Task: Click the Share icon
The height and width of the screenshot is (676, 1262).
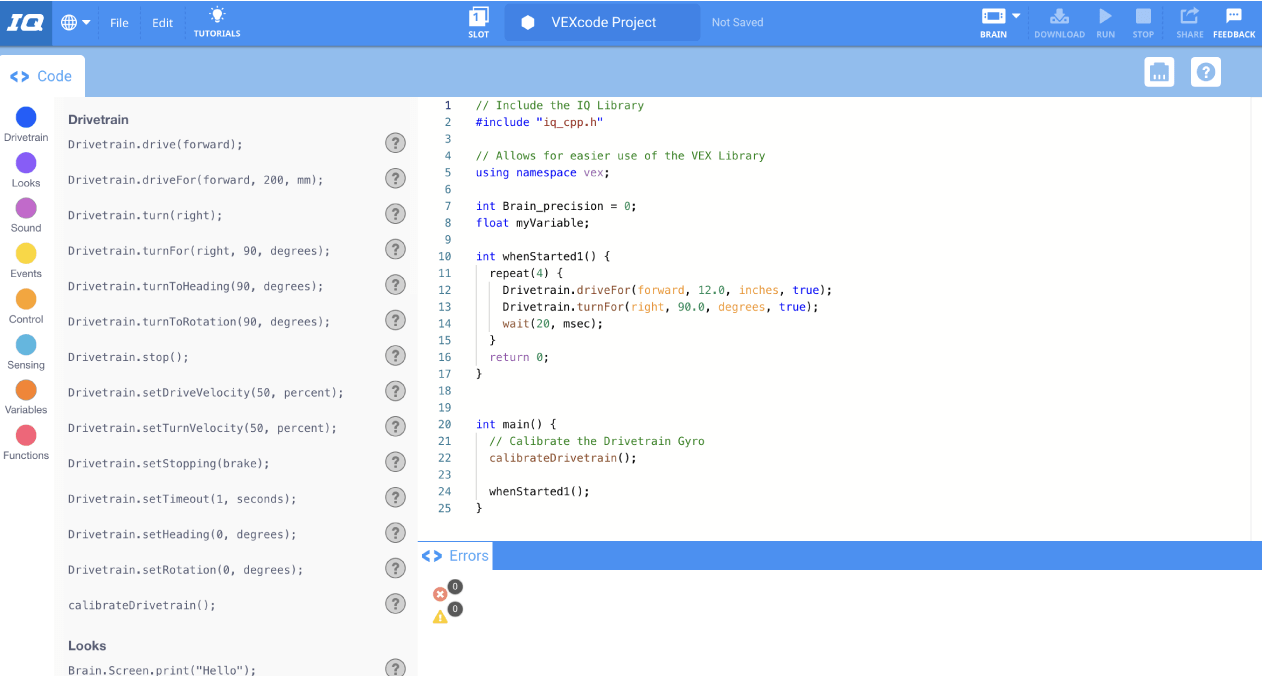Action: (1189, 16)
